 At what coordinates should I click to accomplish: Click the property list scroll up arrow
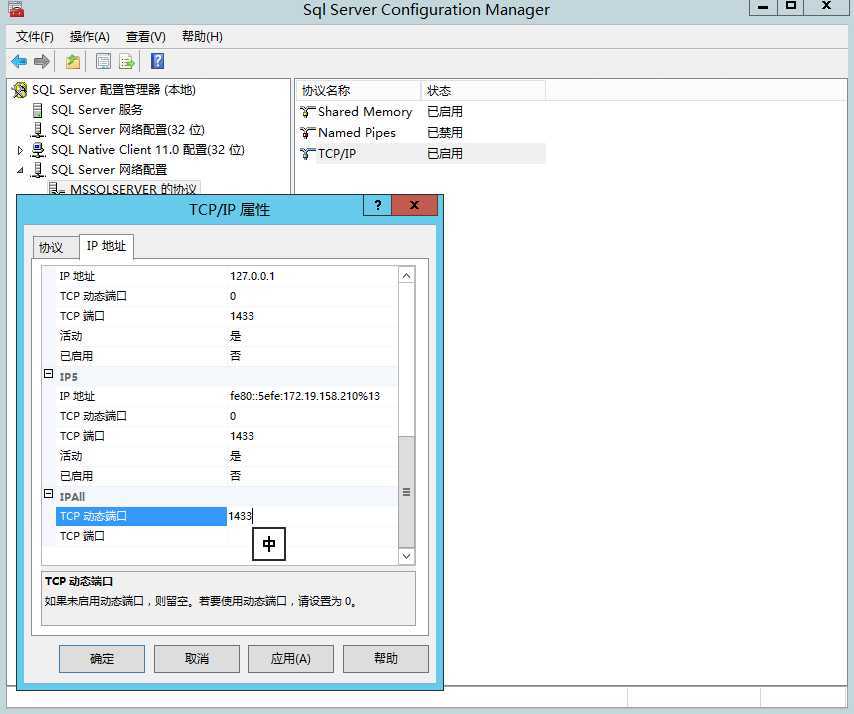pyautogui.click(x=406, y=276)
